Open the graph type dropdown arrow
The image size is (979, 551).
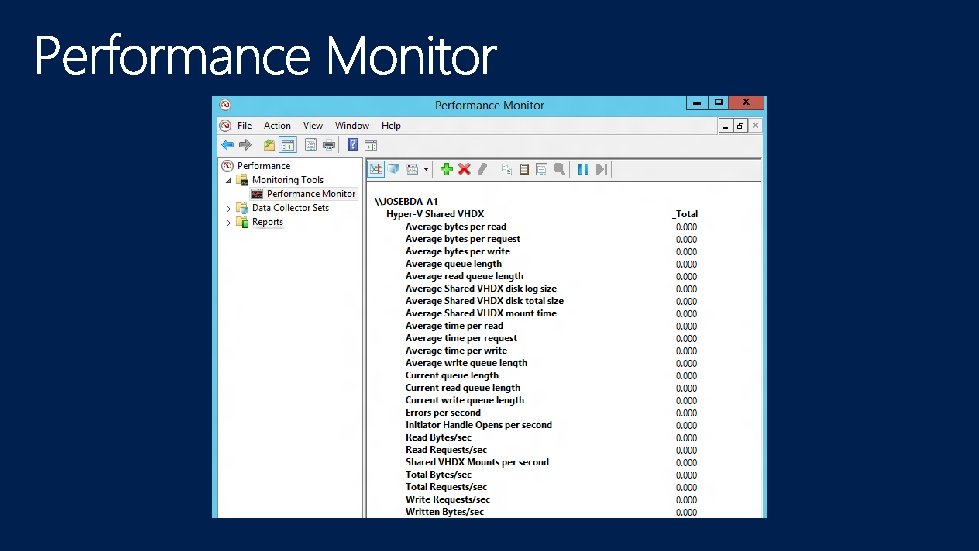coord(426,169)
